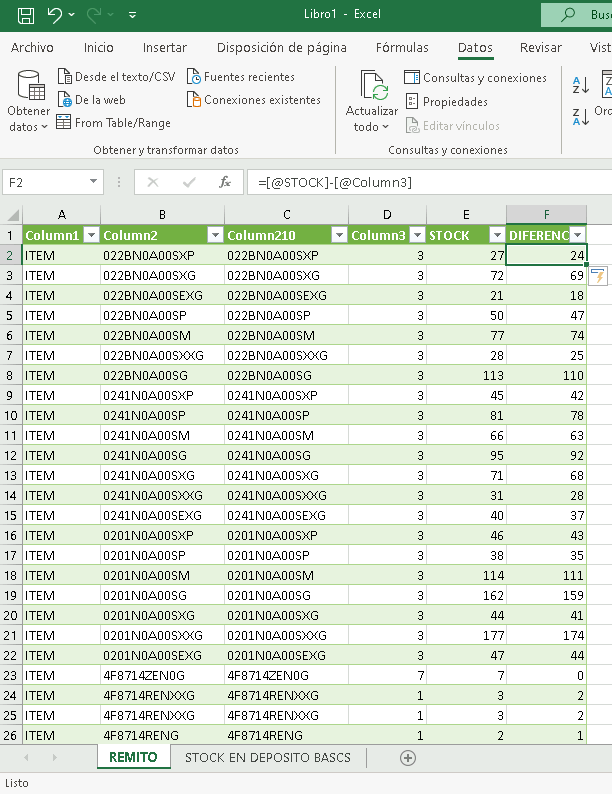This screenshot has width=612, height=794.
Task: Switch to STOCK EN DEPOSITO BASCS sheet
Action: (267, 758)
